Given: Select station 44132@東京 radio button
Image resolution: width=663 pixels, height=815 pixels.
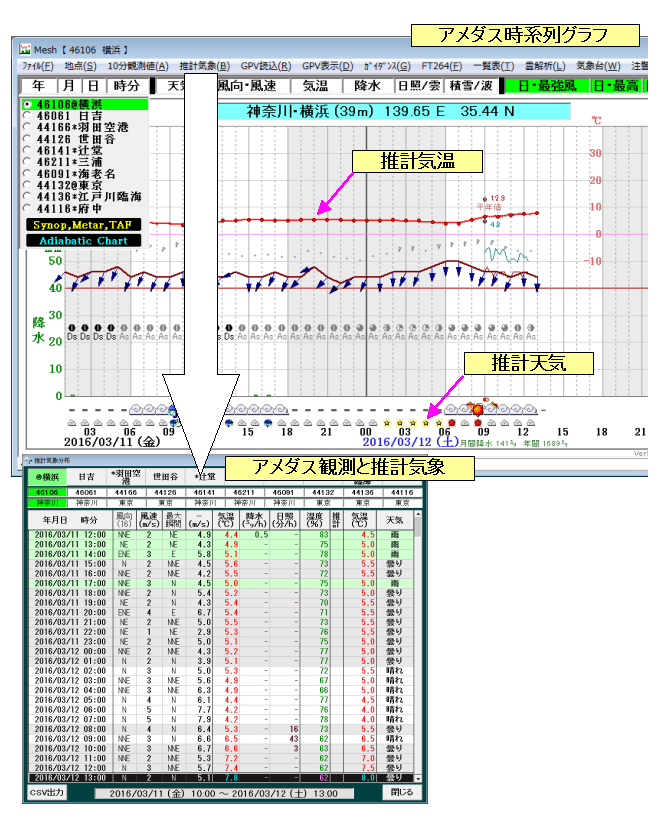Looking at the screenshot, I should [28, 185].
